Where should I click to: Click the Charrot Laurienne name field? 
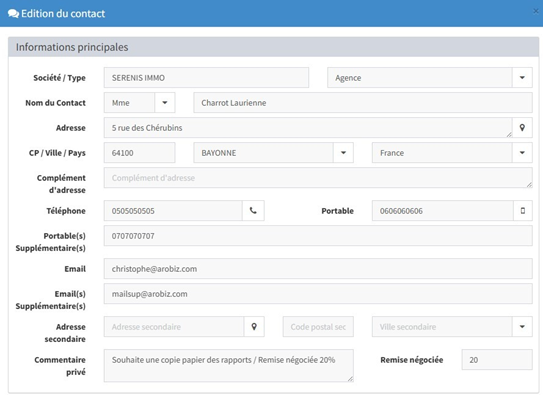(x=363, y=102)
